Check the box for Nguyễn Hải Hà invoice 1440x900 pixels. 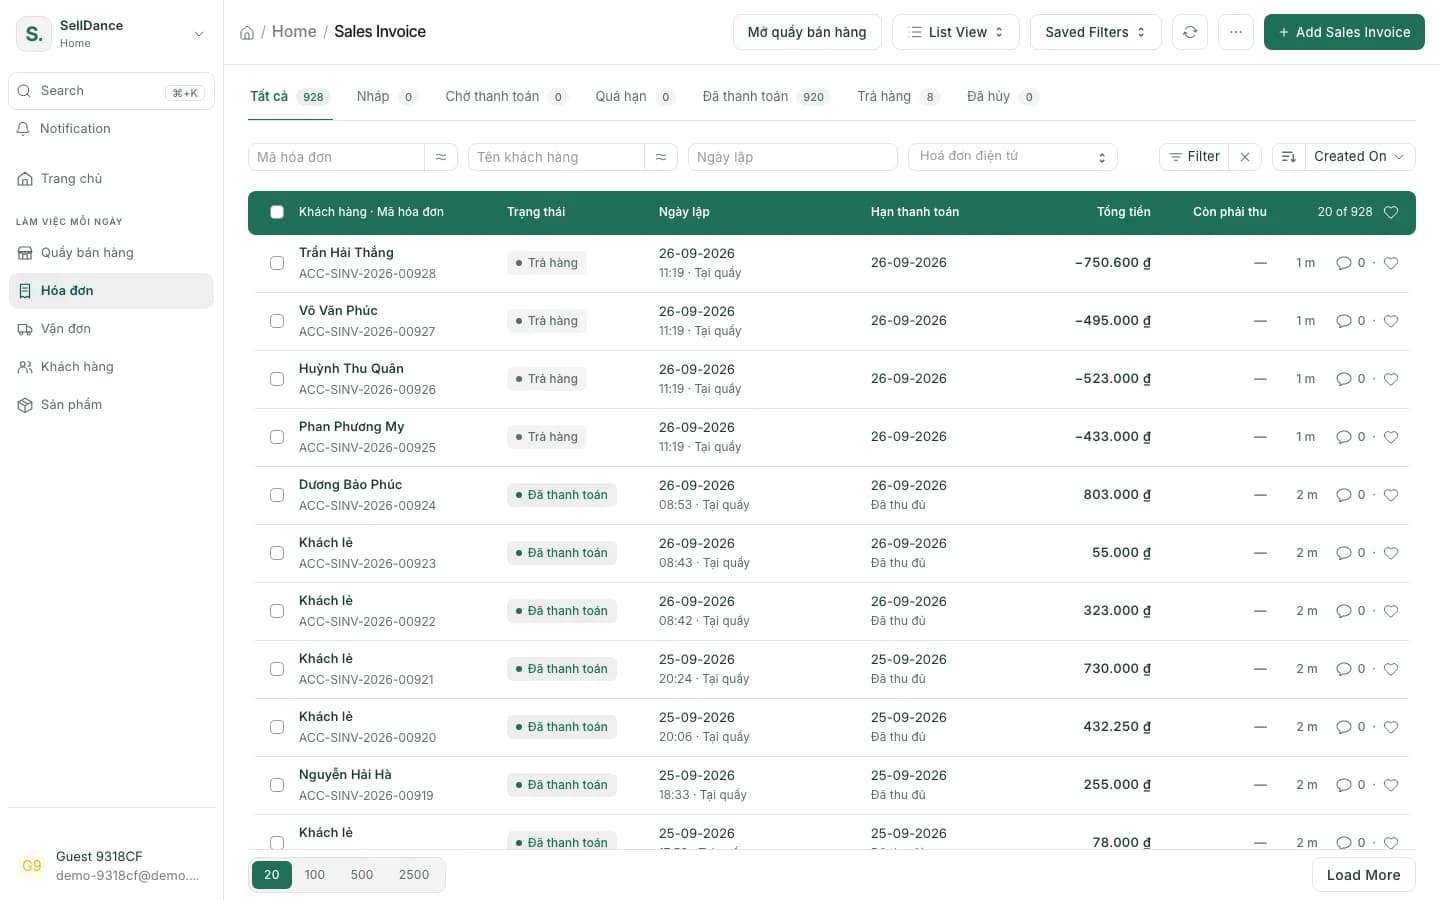[x=277, y=785]
